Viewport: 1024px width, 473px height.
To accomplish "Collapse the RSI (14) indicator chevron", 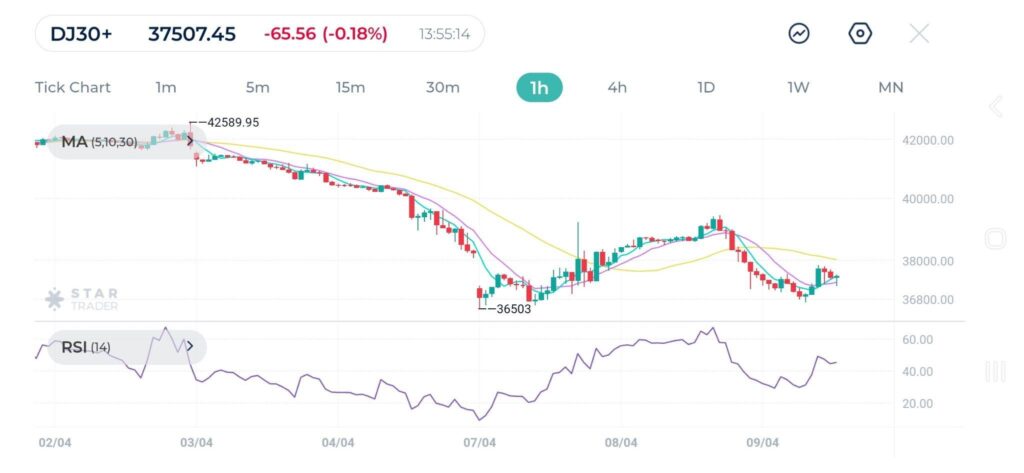I will [x=191, y=347].
